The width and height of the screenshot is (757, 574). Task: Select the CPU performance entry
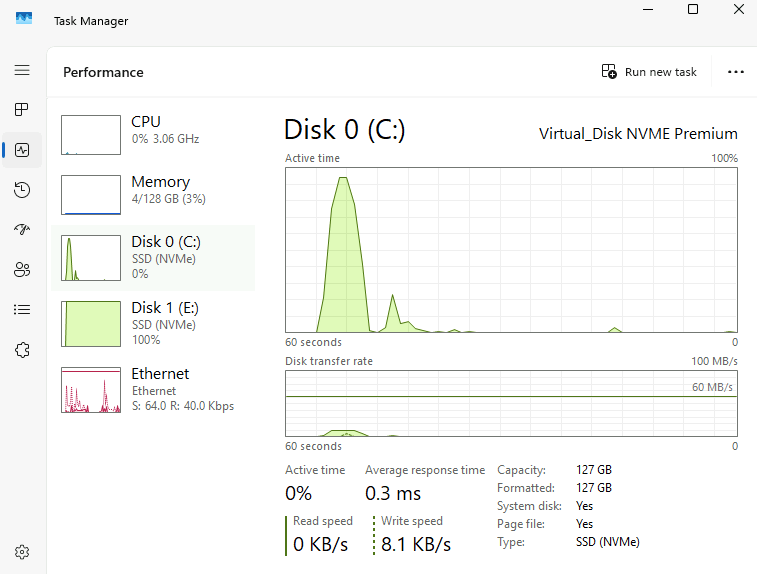point(155,133)
